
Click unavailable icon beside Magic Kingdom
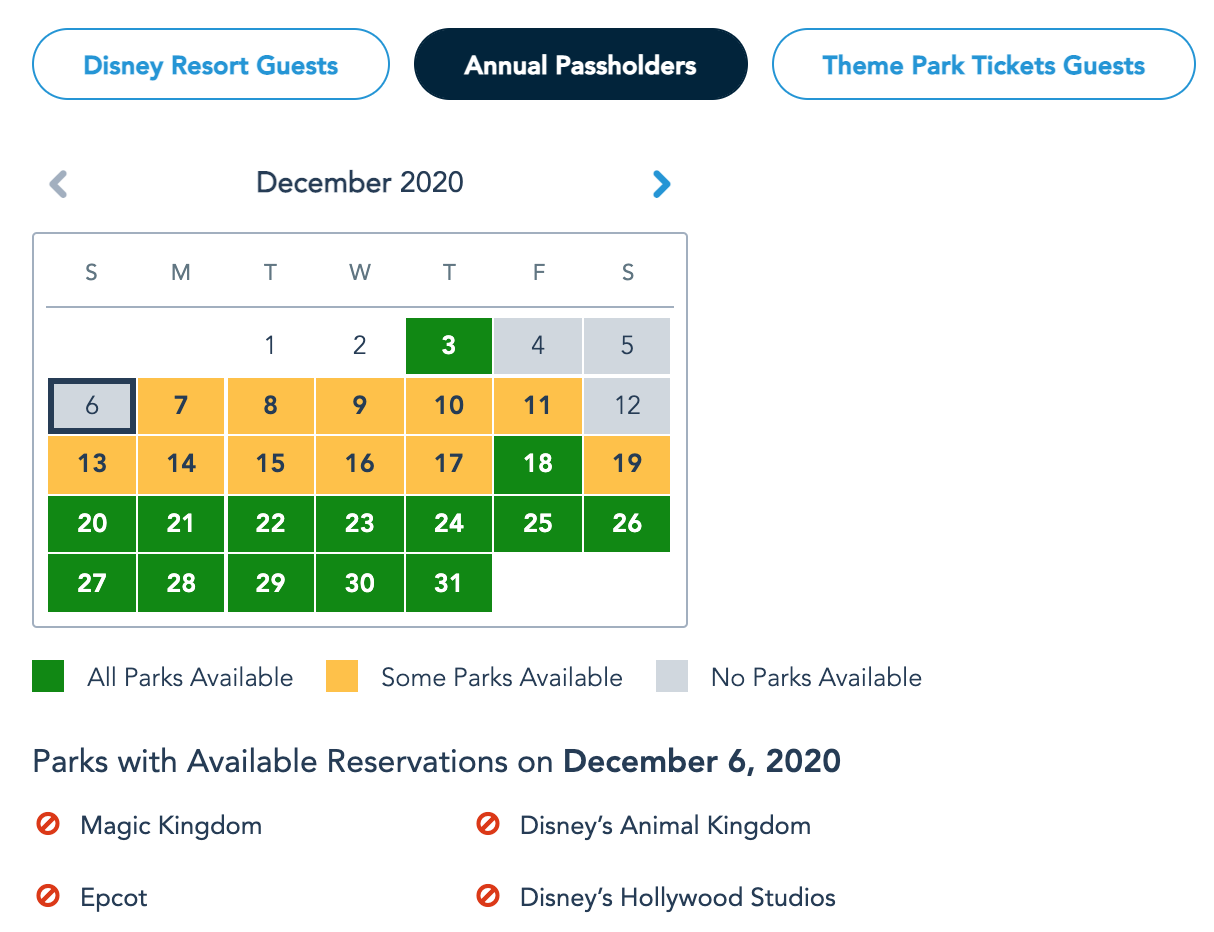[x=47, y=825]
